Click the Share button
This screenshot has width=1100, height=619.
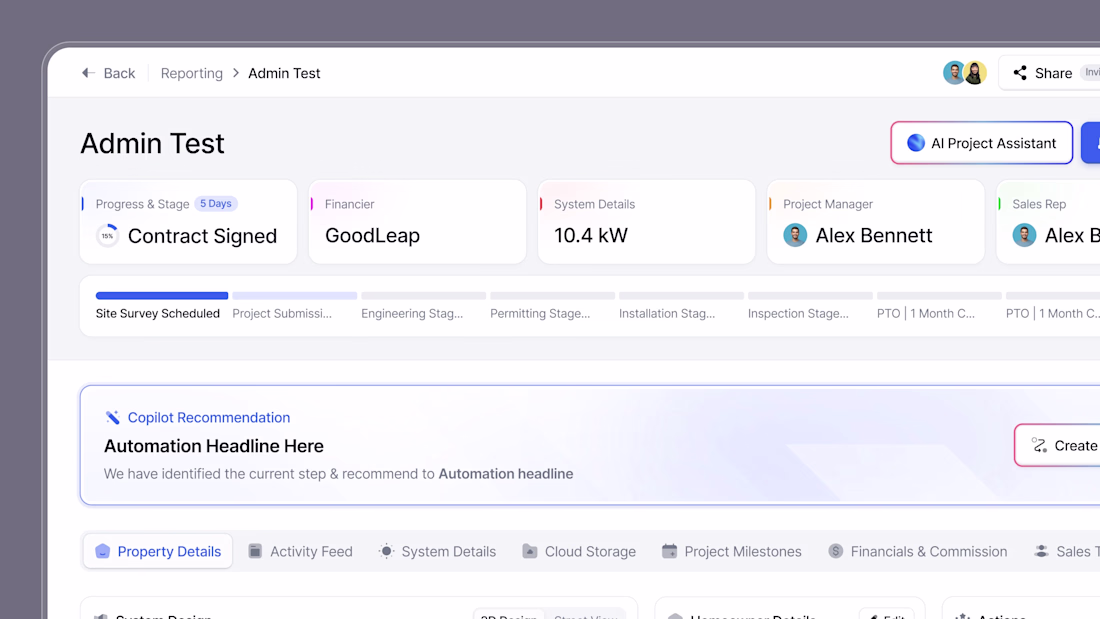[1043, 73]
